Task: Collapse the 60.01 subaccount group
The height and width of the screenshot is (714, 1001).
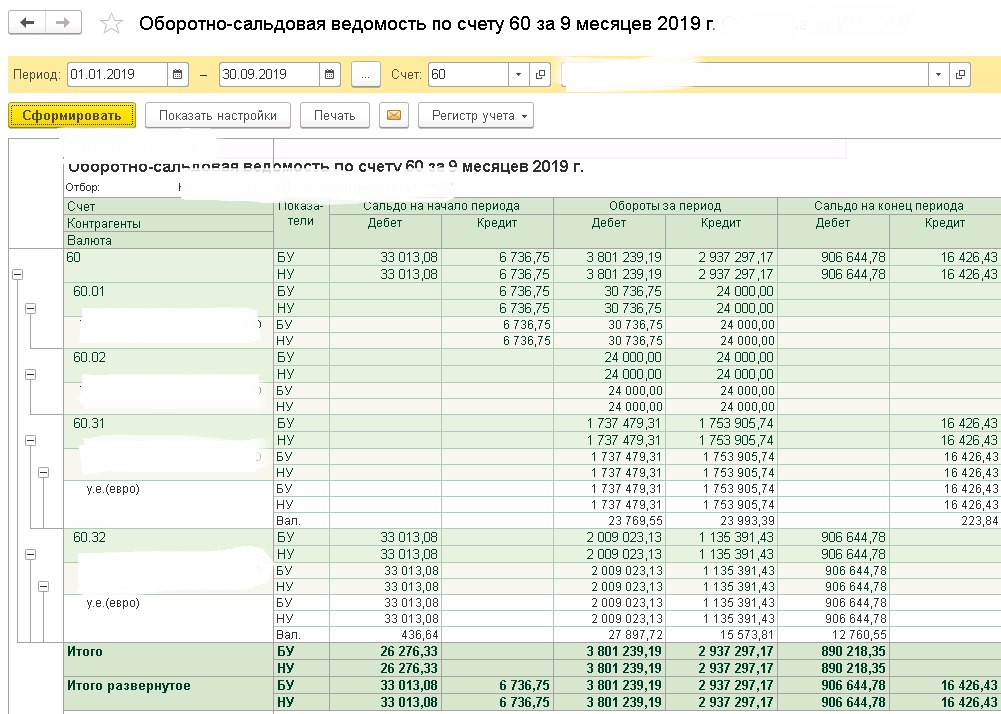Action: click(x=30, y=308)
